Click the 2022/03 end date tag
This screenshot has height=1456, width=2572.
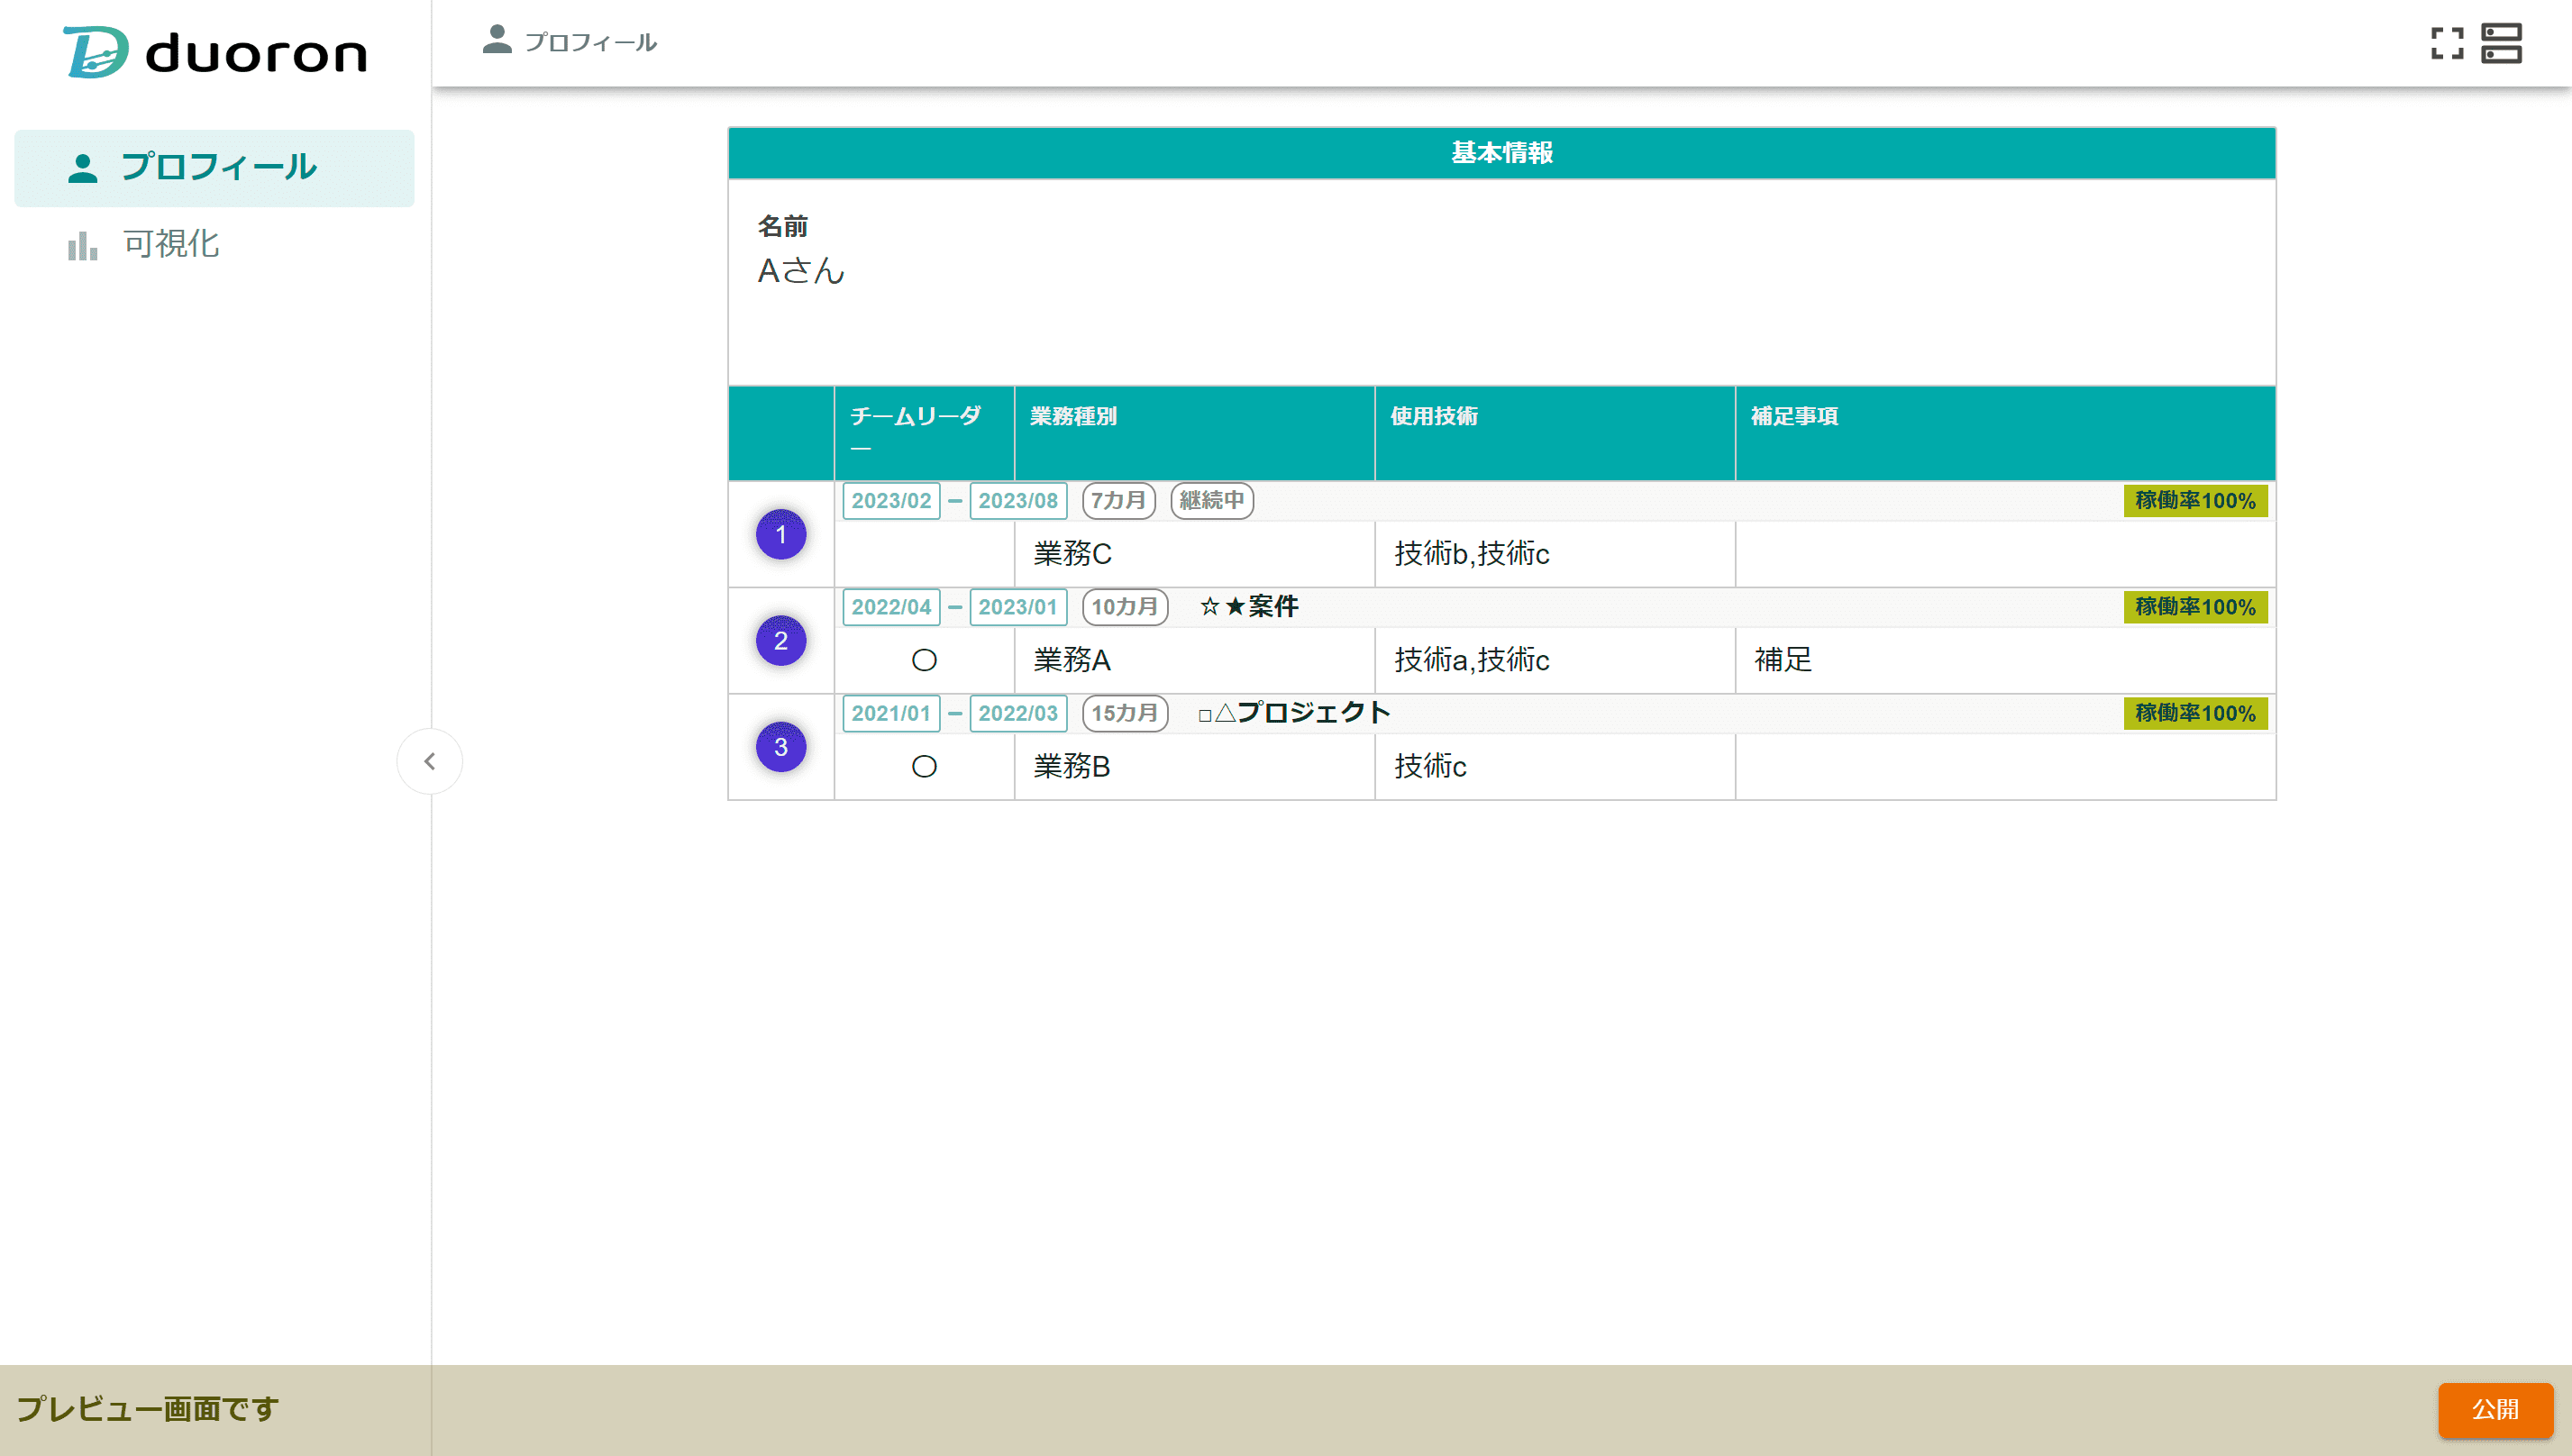pyautogui.click(x=1018, y=713)
